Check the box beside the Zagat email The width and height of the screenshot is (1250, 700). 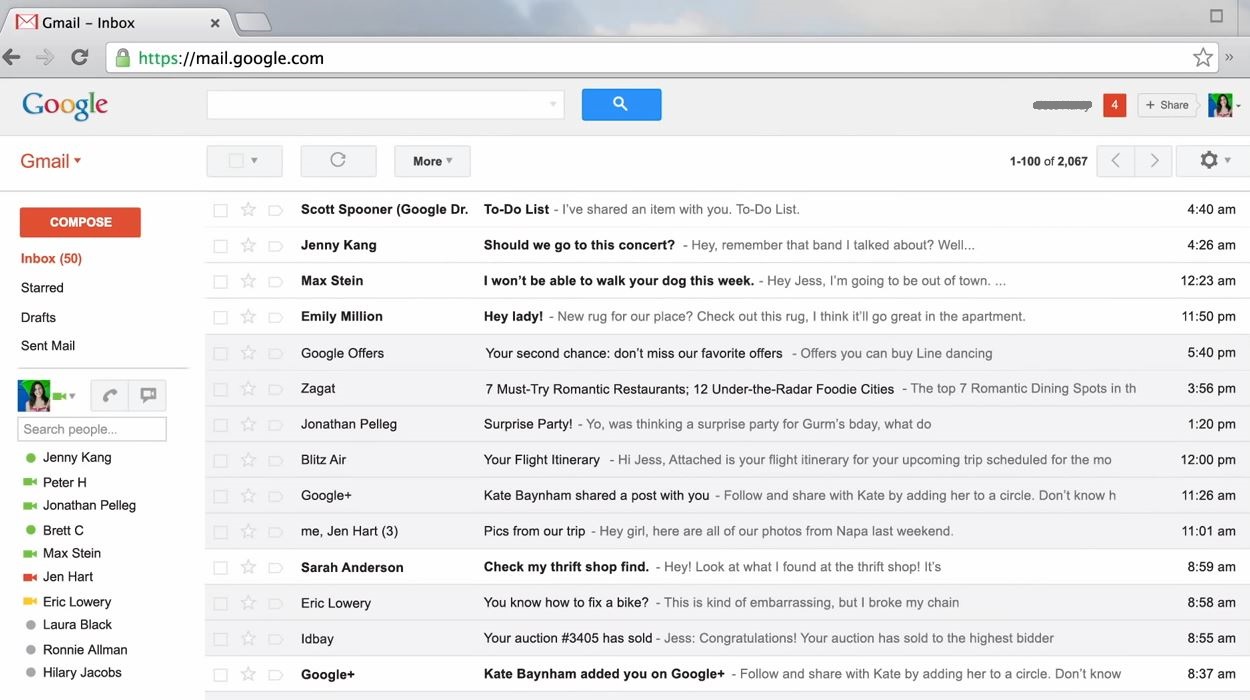pyautogui.click(x=220, y=389)
